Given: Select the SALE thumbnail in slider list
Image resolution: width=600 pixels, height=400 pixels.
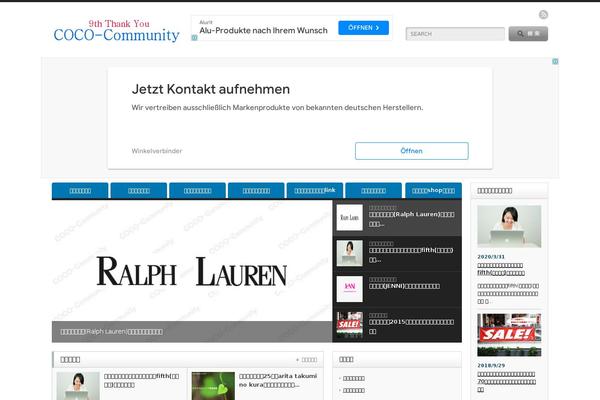Looking at the screenshot, I should 349,325.
